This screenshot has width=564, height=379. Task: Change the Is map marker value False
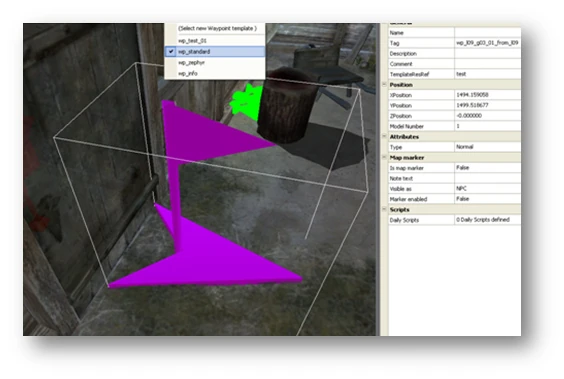[x=487, y=168]
